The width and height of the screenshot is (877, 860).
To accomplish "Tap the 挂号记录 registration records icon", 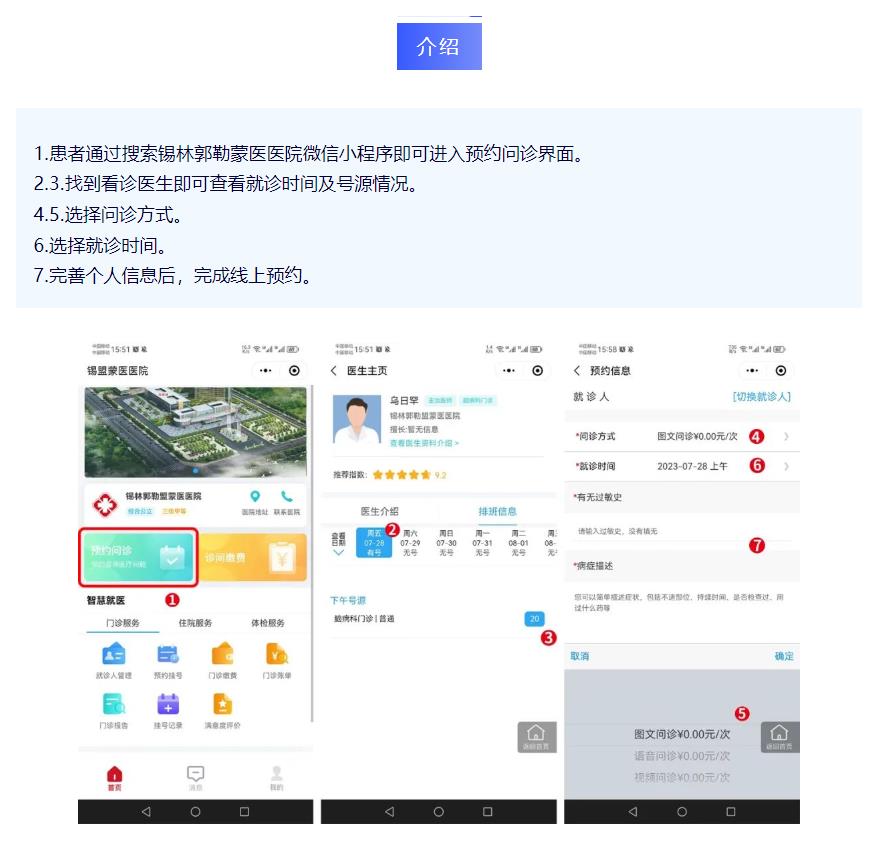I will coord(168,705).
